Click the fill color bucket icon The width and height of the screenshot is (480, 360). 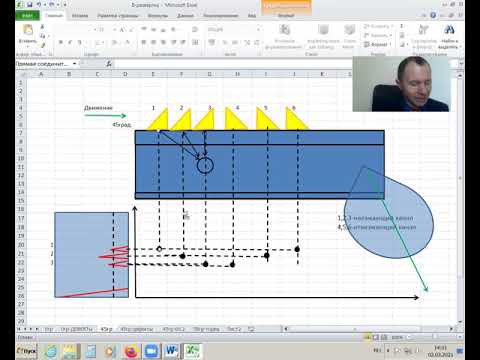[x=114, y=42]
